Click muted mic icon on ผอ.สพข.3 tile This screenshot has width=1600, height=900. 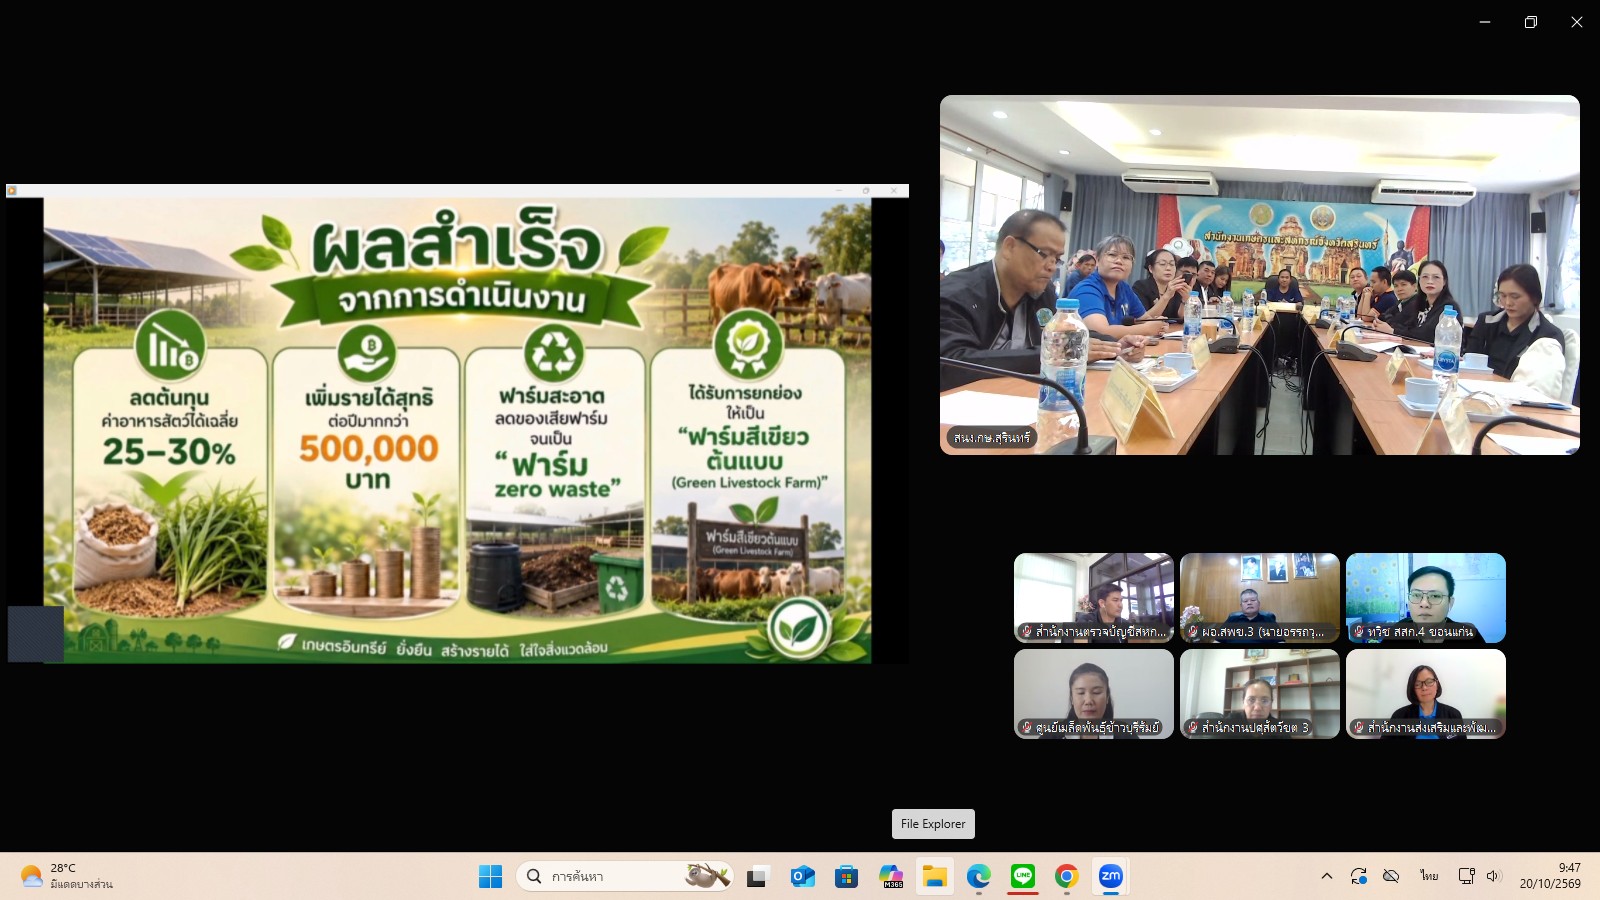[1192, 631]
